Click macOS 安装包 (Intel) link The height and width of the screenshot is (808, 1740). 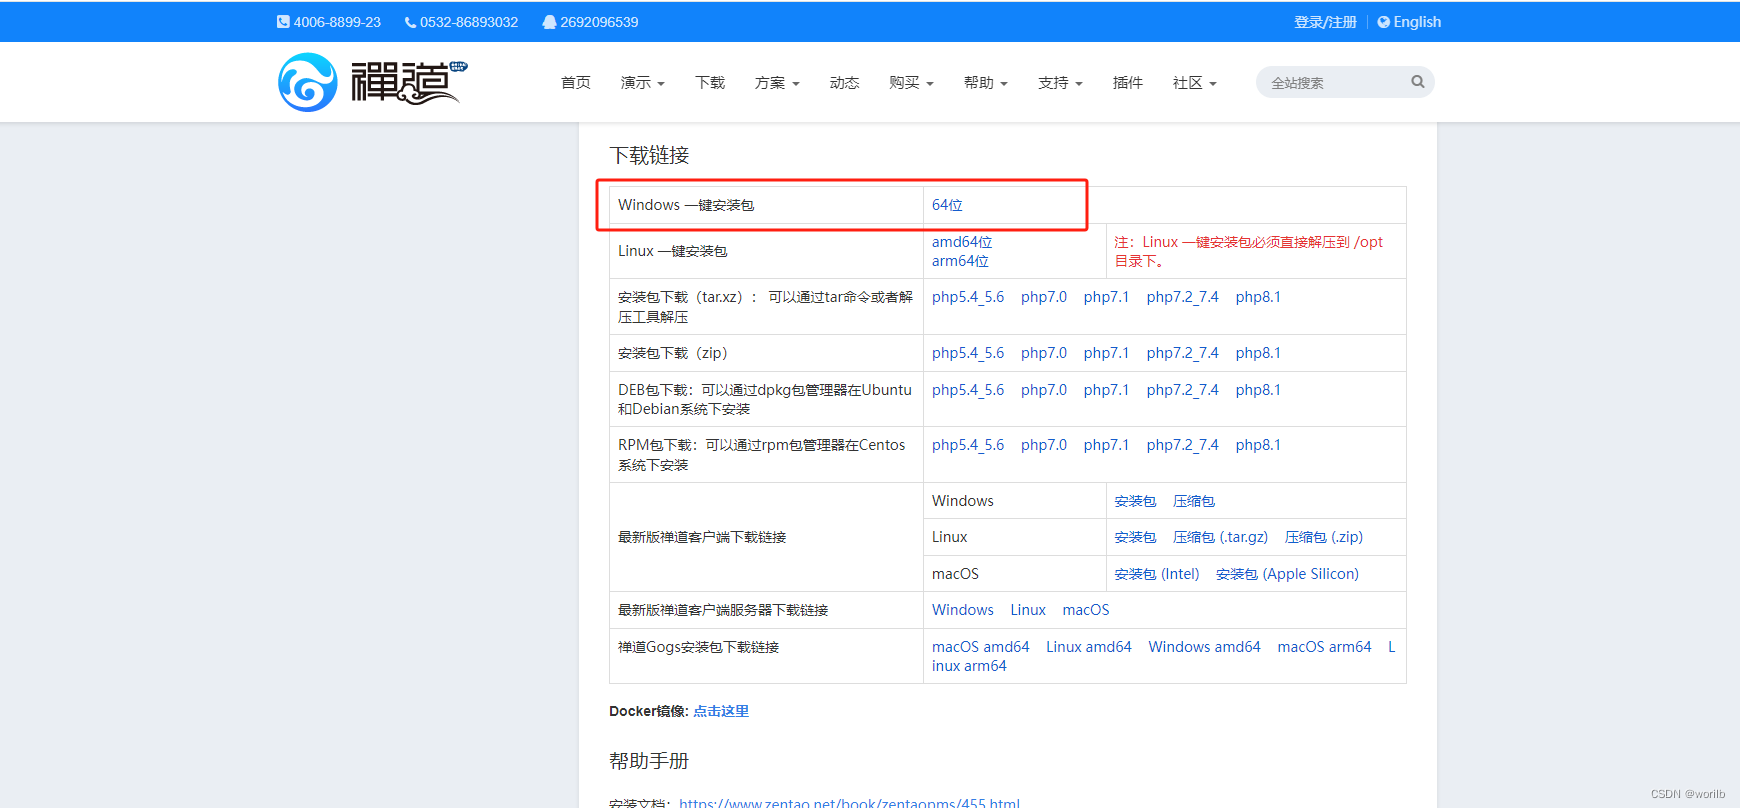point(1157,574)
